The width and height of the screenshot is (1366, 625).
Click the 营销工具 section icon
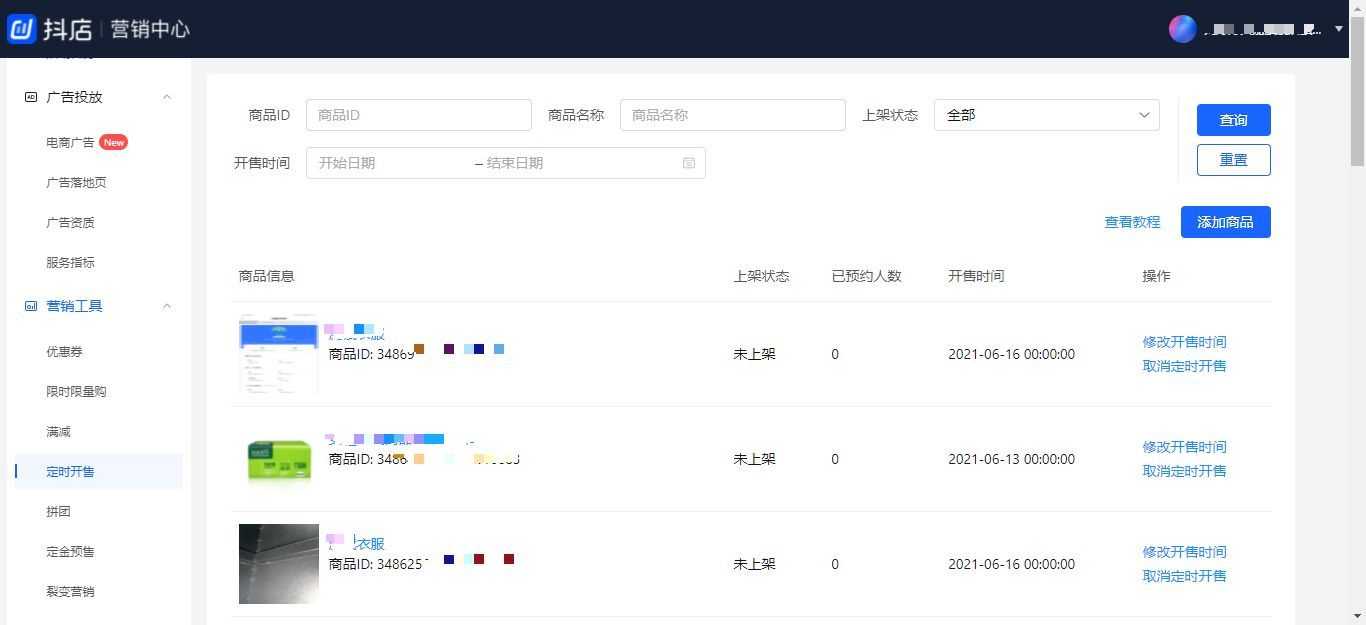click(31, 306)
